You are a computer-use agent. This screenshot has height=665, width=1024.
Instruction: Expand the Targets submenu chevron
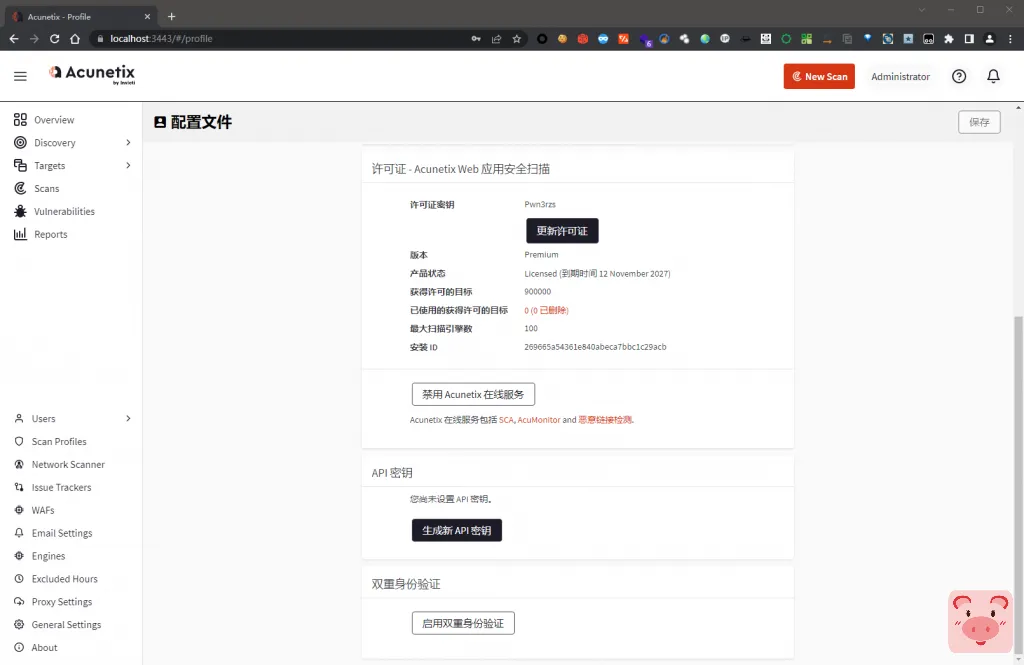[x=128, y=165]
